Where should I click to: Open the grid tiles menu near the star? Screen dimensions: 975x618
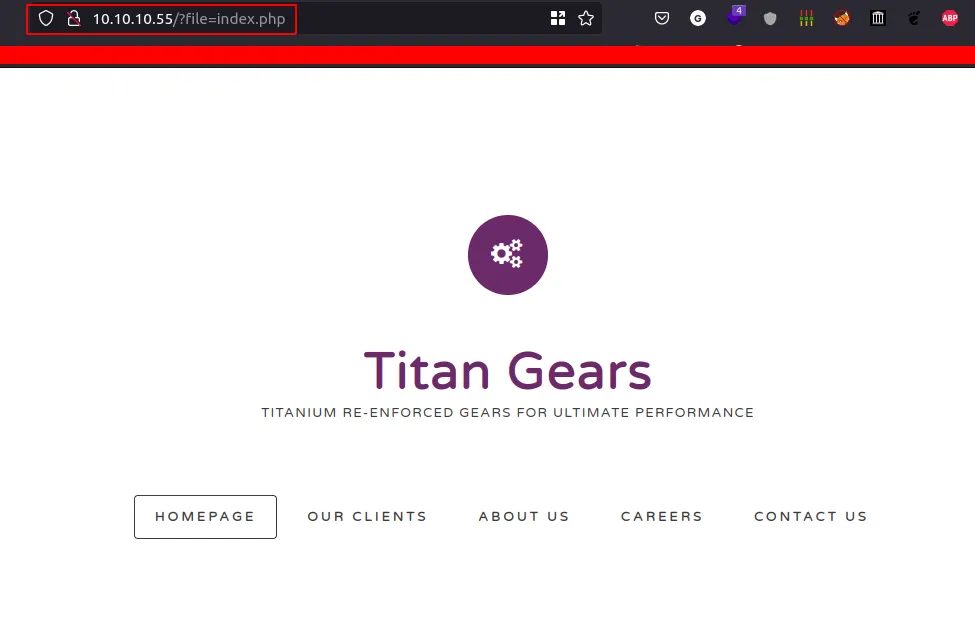click(557, 17)
